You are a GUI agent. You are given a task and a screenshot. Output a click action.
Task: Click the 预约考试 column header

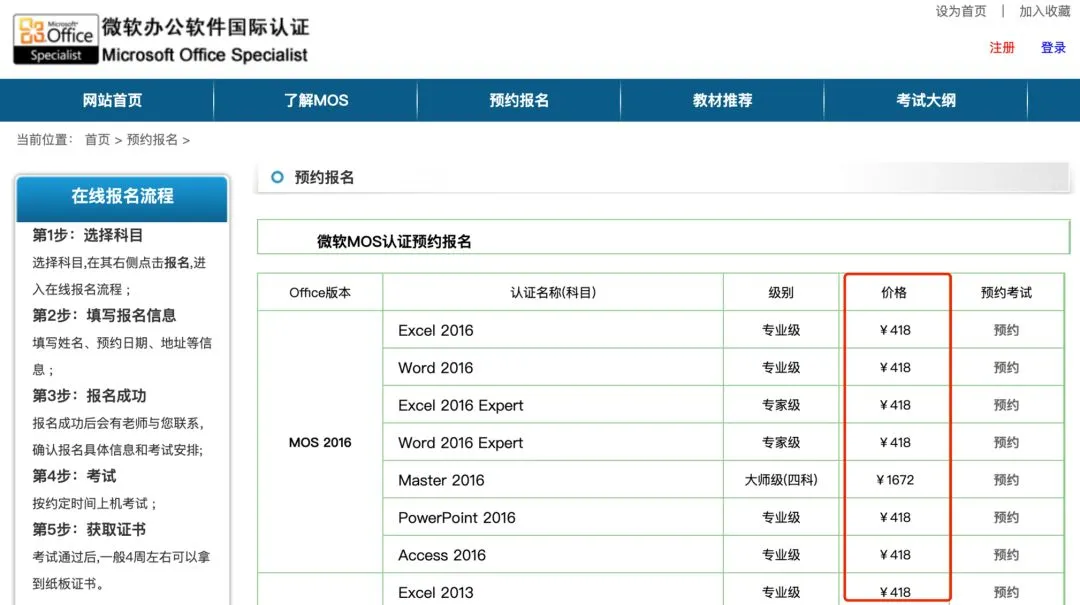pos(1006,293)
